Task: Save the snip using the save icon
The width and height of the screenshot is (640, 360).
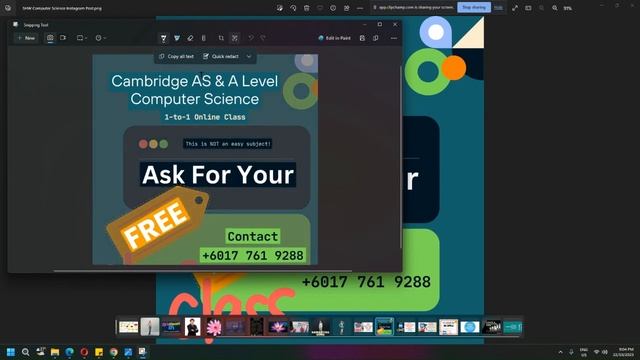Action: point(362,38)
